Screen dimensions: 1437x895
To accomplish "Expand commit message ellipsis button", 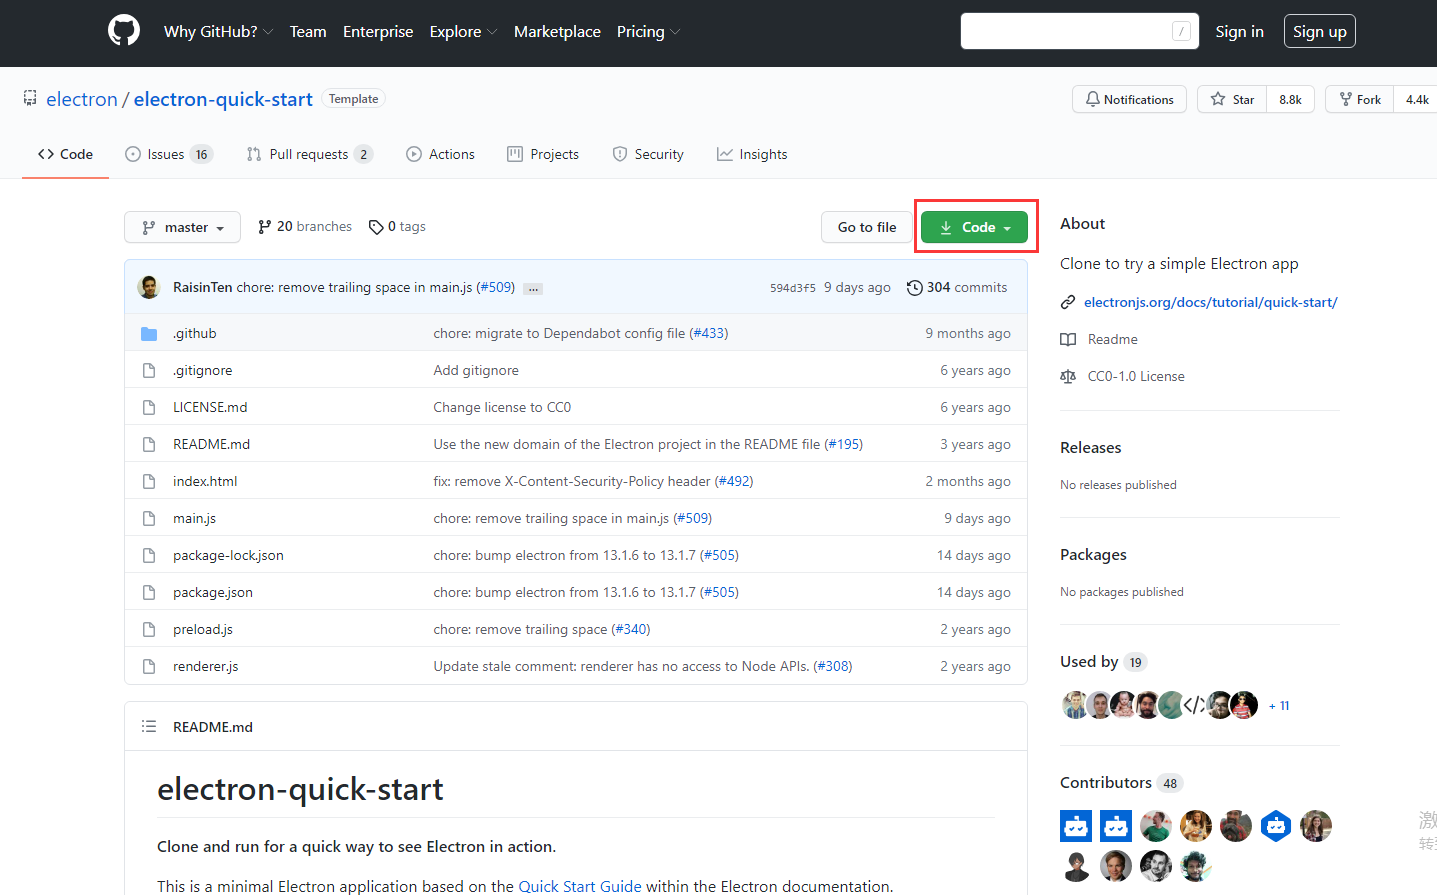I will 534,288.
